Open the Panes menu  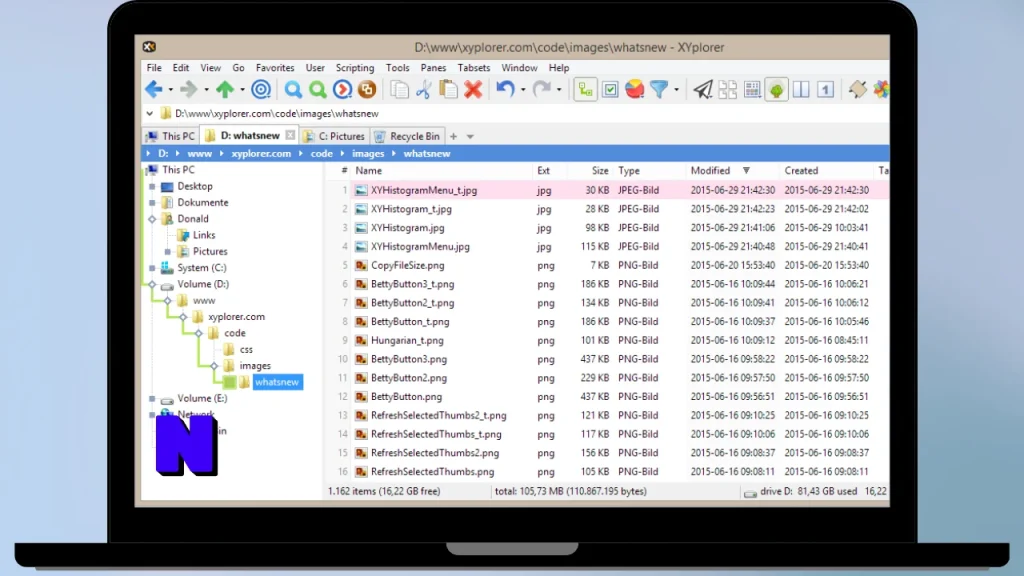(x=433, y=68)
